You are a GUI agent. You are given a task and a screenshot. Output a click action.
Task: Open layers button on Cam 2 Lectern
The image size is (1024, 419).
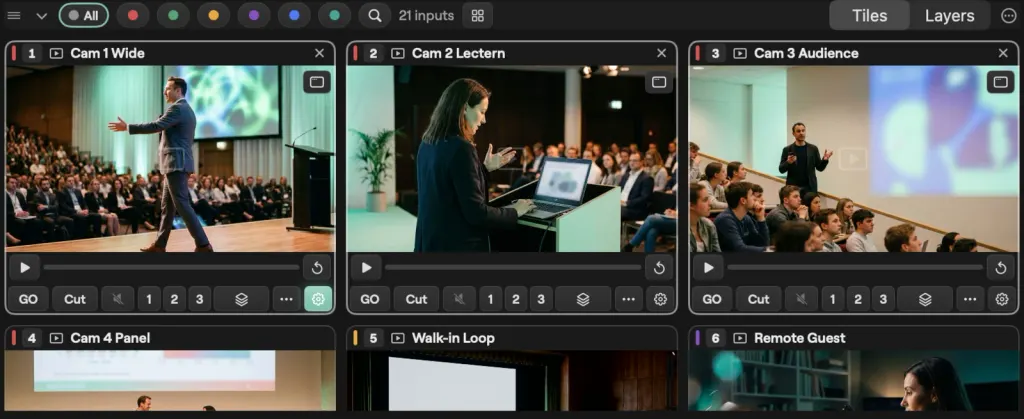pos(583,299)
